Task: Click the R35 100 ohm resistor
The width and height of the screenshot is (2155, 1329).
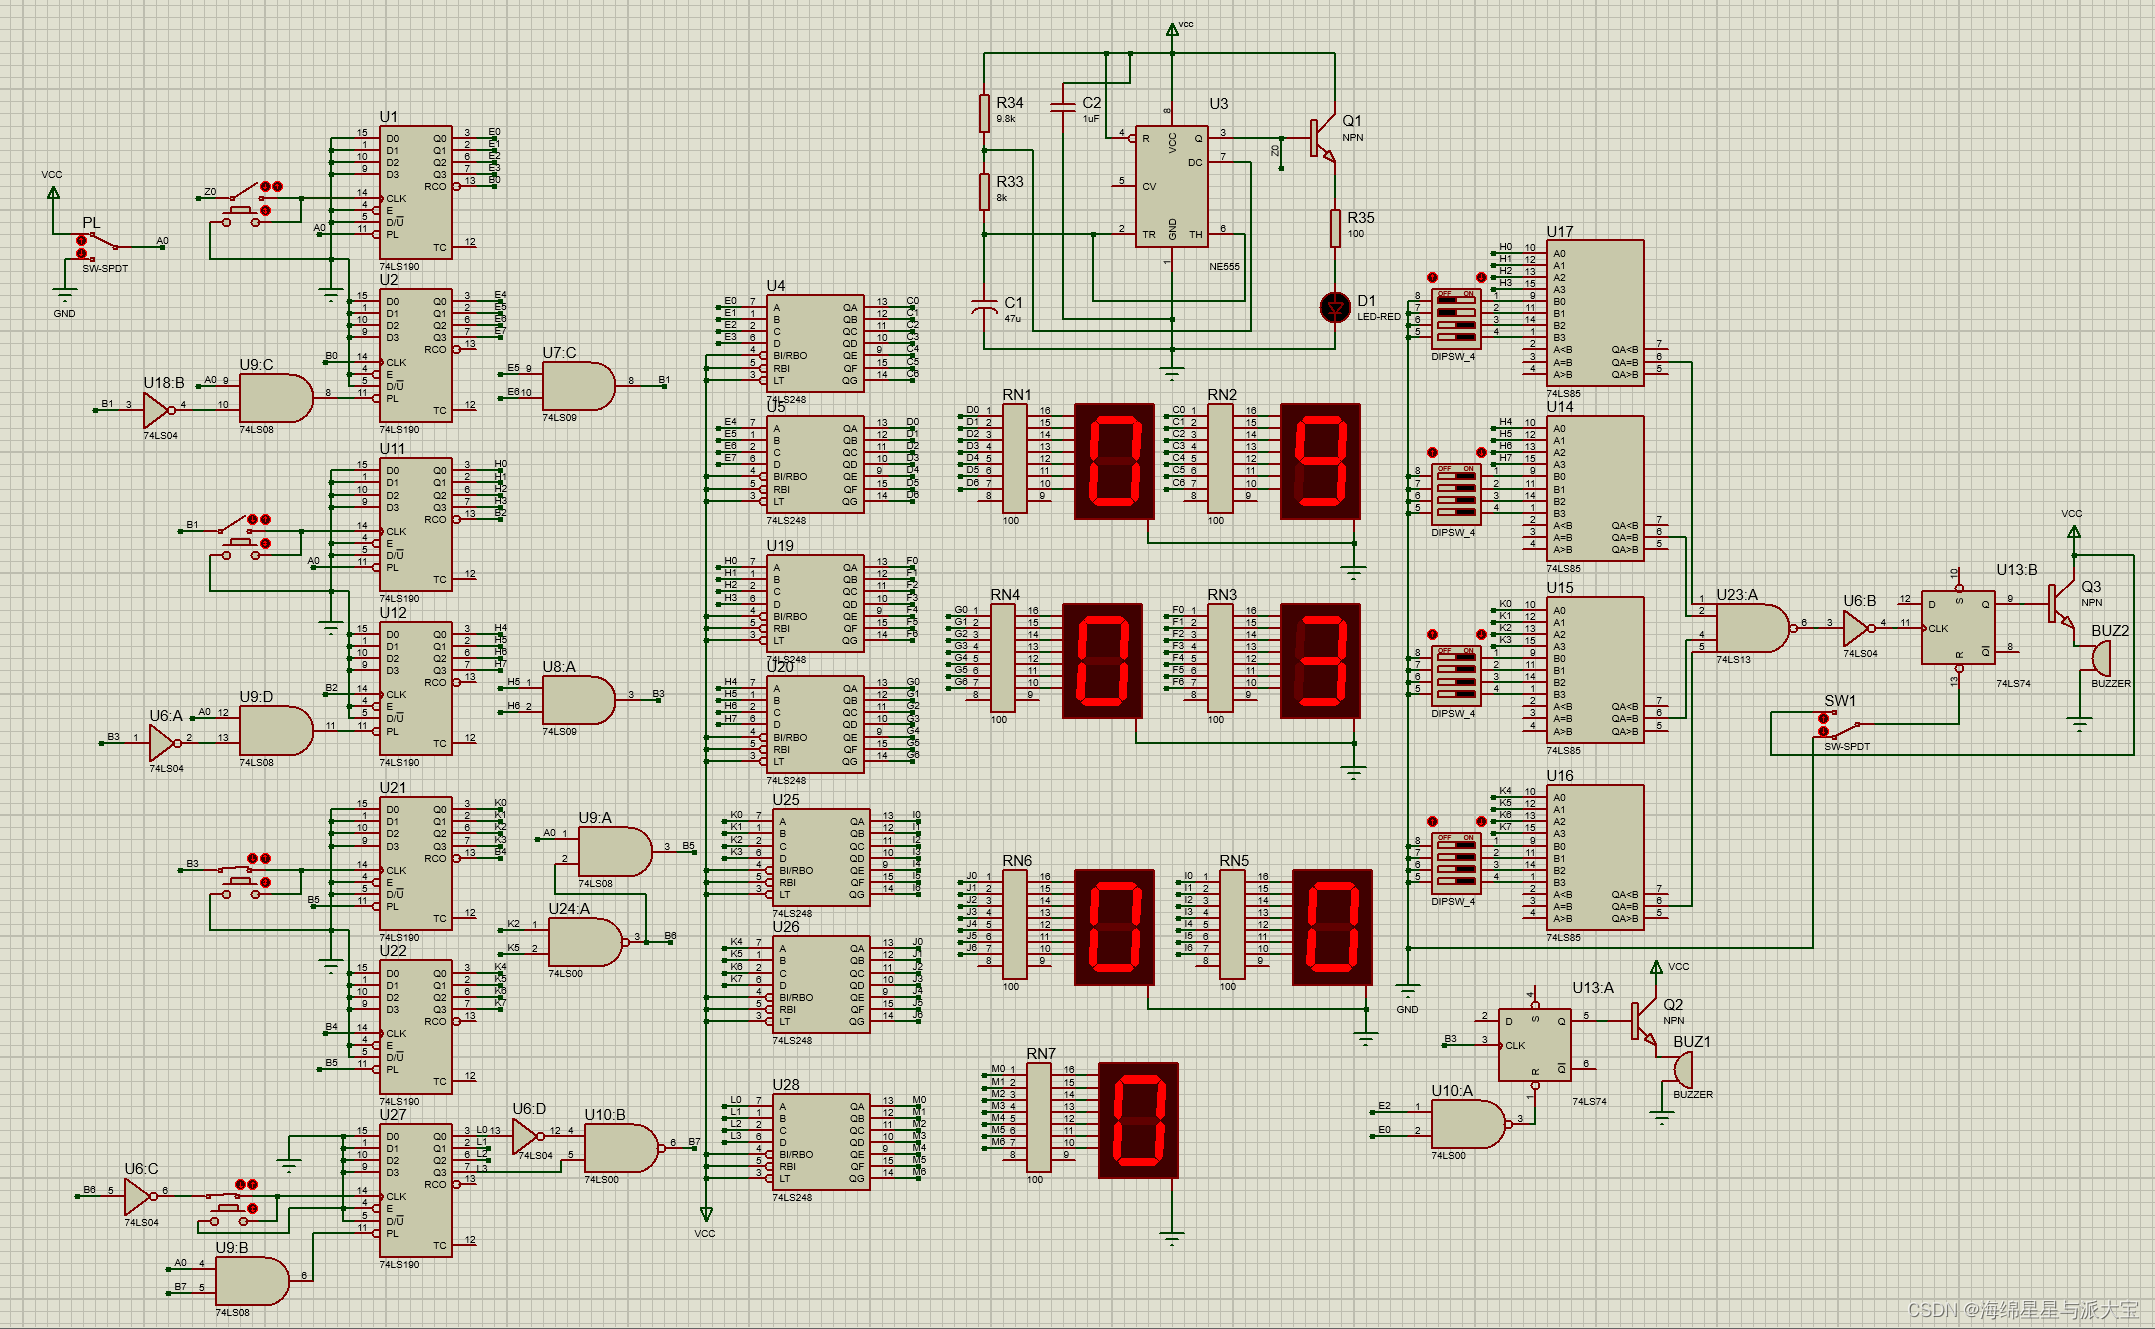Action: (x=1335, y=227)
